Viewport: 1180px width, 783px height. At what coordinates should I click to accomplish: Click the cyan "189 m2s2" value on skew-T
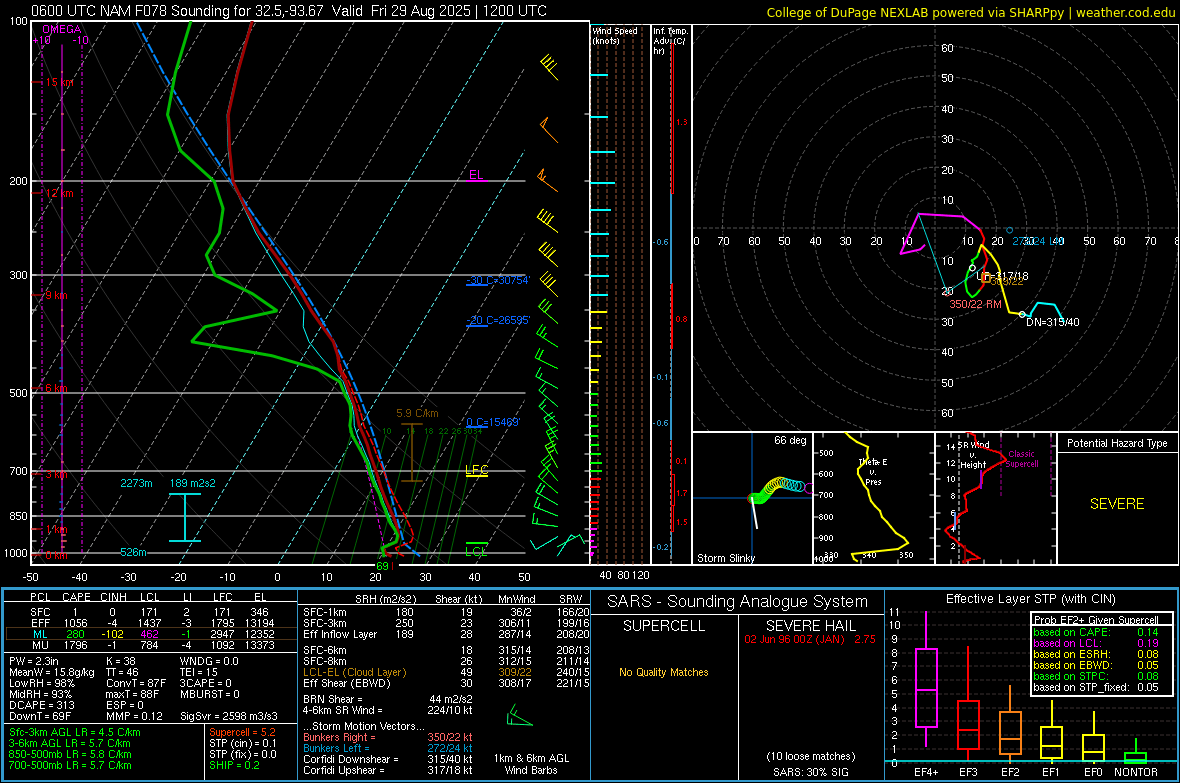pyautogui.click(x=193, y=483)
